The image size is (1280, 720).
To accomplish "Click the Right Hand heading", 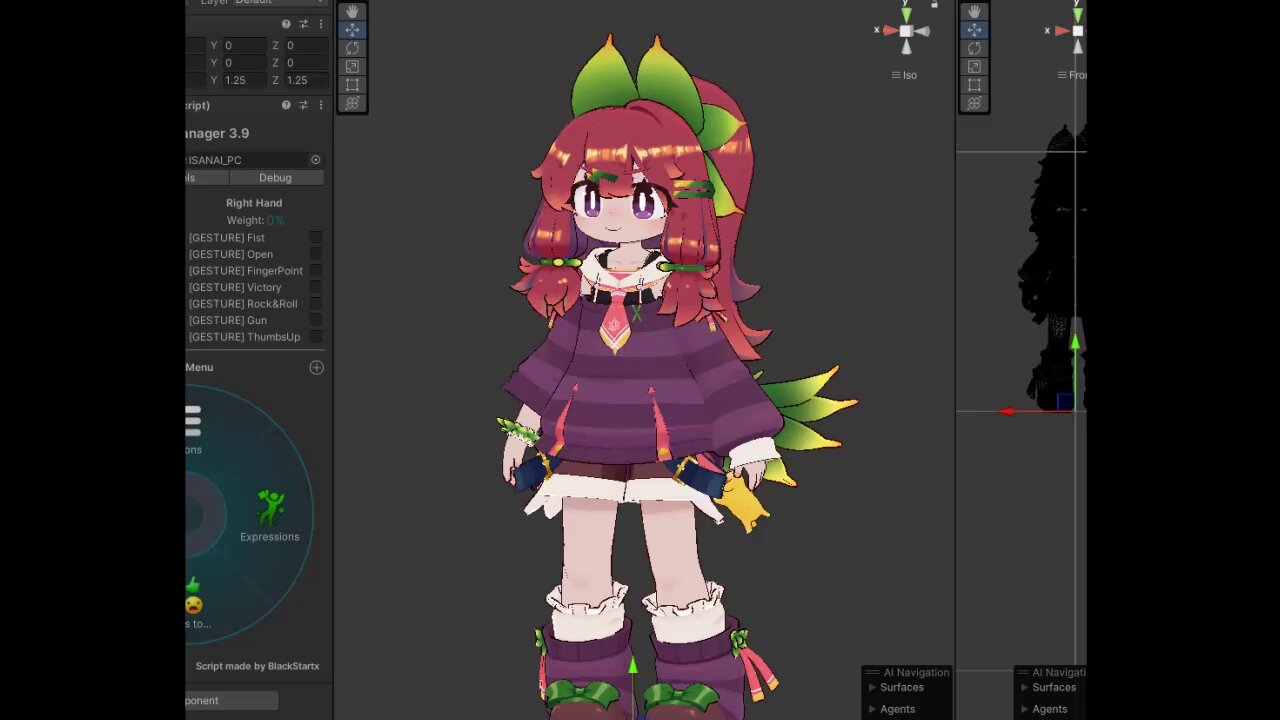I will tap(254, 203).
